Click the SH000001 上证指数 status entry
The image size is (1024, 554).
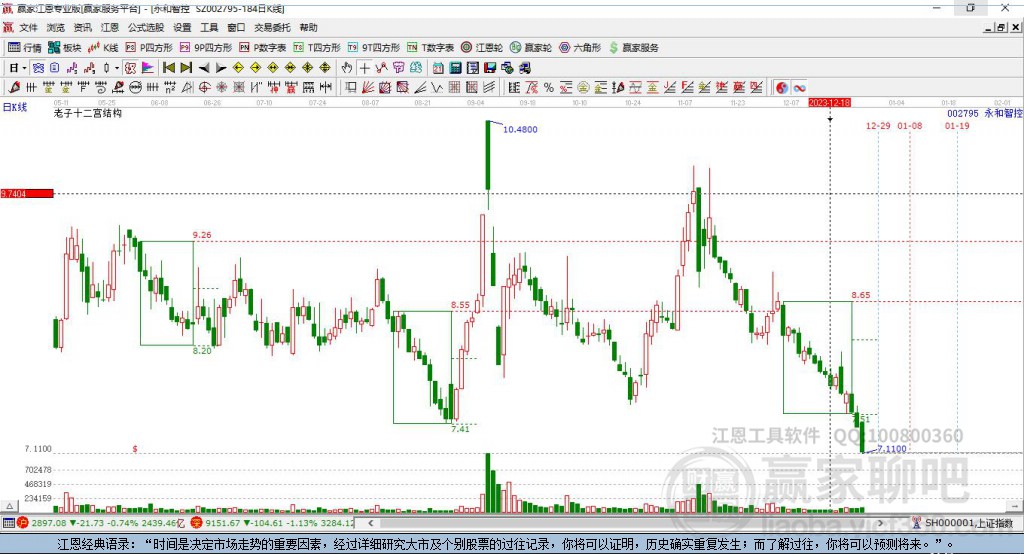coord(968,523)
